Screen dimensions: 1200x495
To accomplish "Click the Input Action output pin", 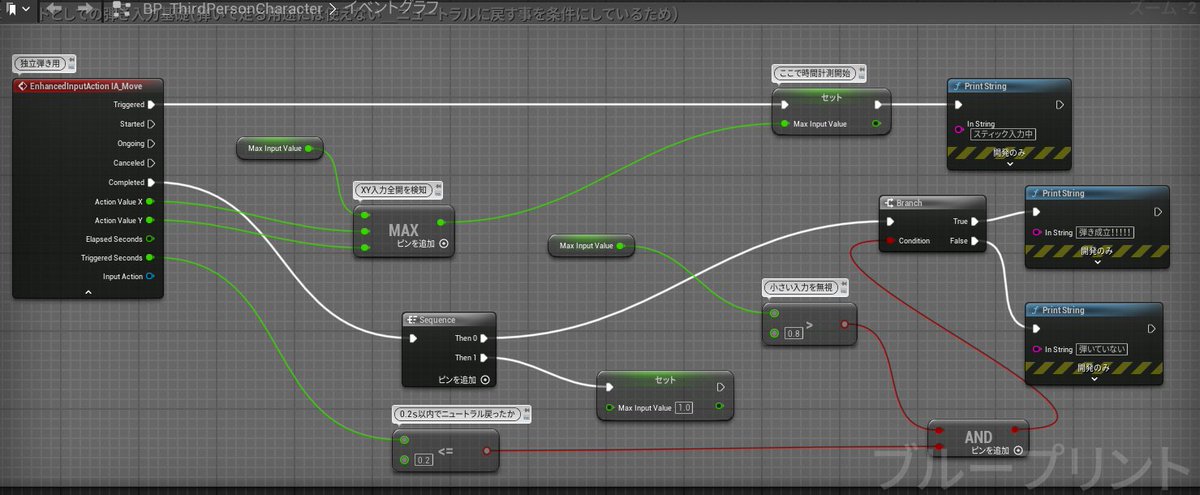I will [x=151, y=277].
